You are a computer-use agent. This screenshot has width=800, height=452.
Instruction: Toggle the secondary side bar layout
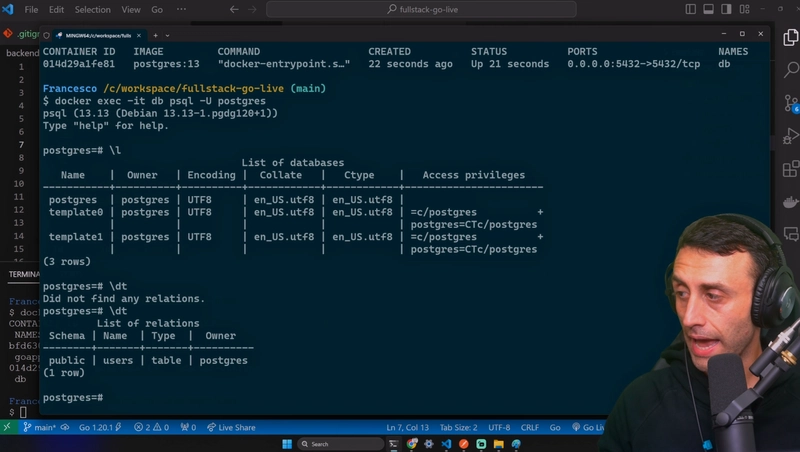(x=727, y=9)
